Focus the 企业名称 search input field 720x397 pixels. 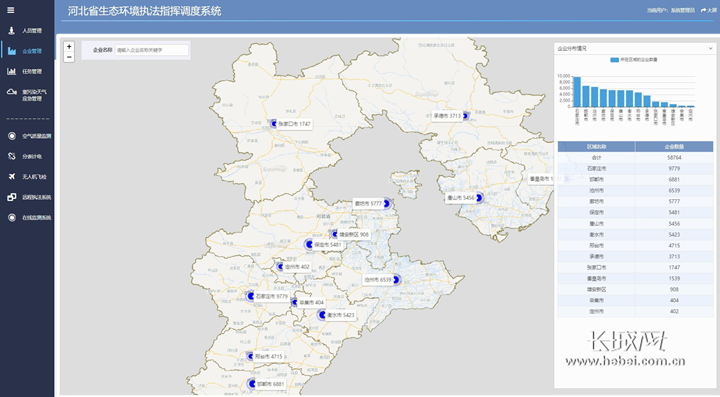pos(152,50)
